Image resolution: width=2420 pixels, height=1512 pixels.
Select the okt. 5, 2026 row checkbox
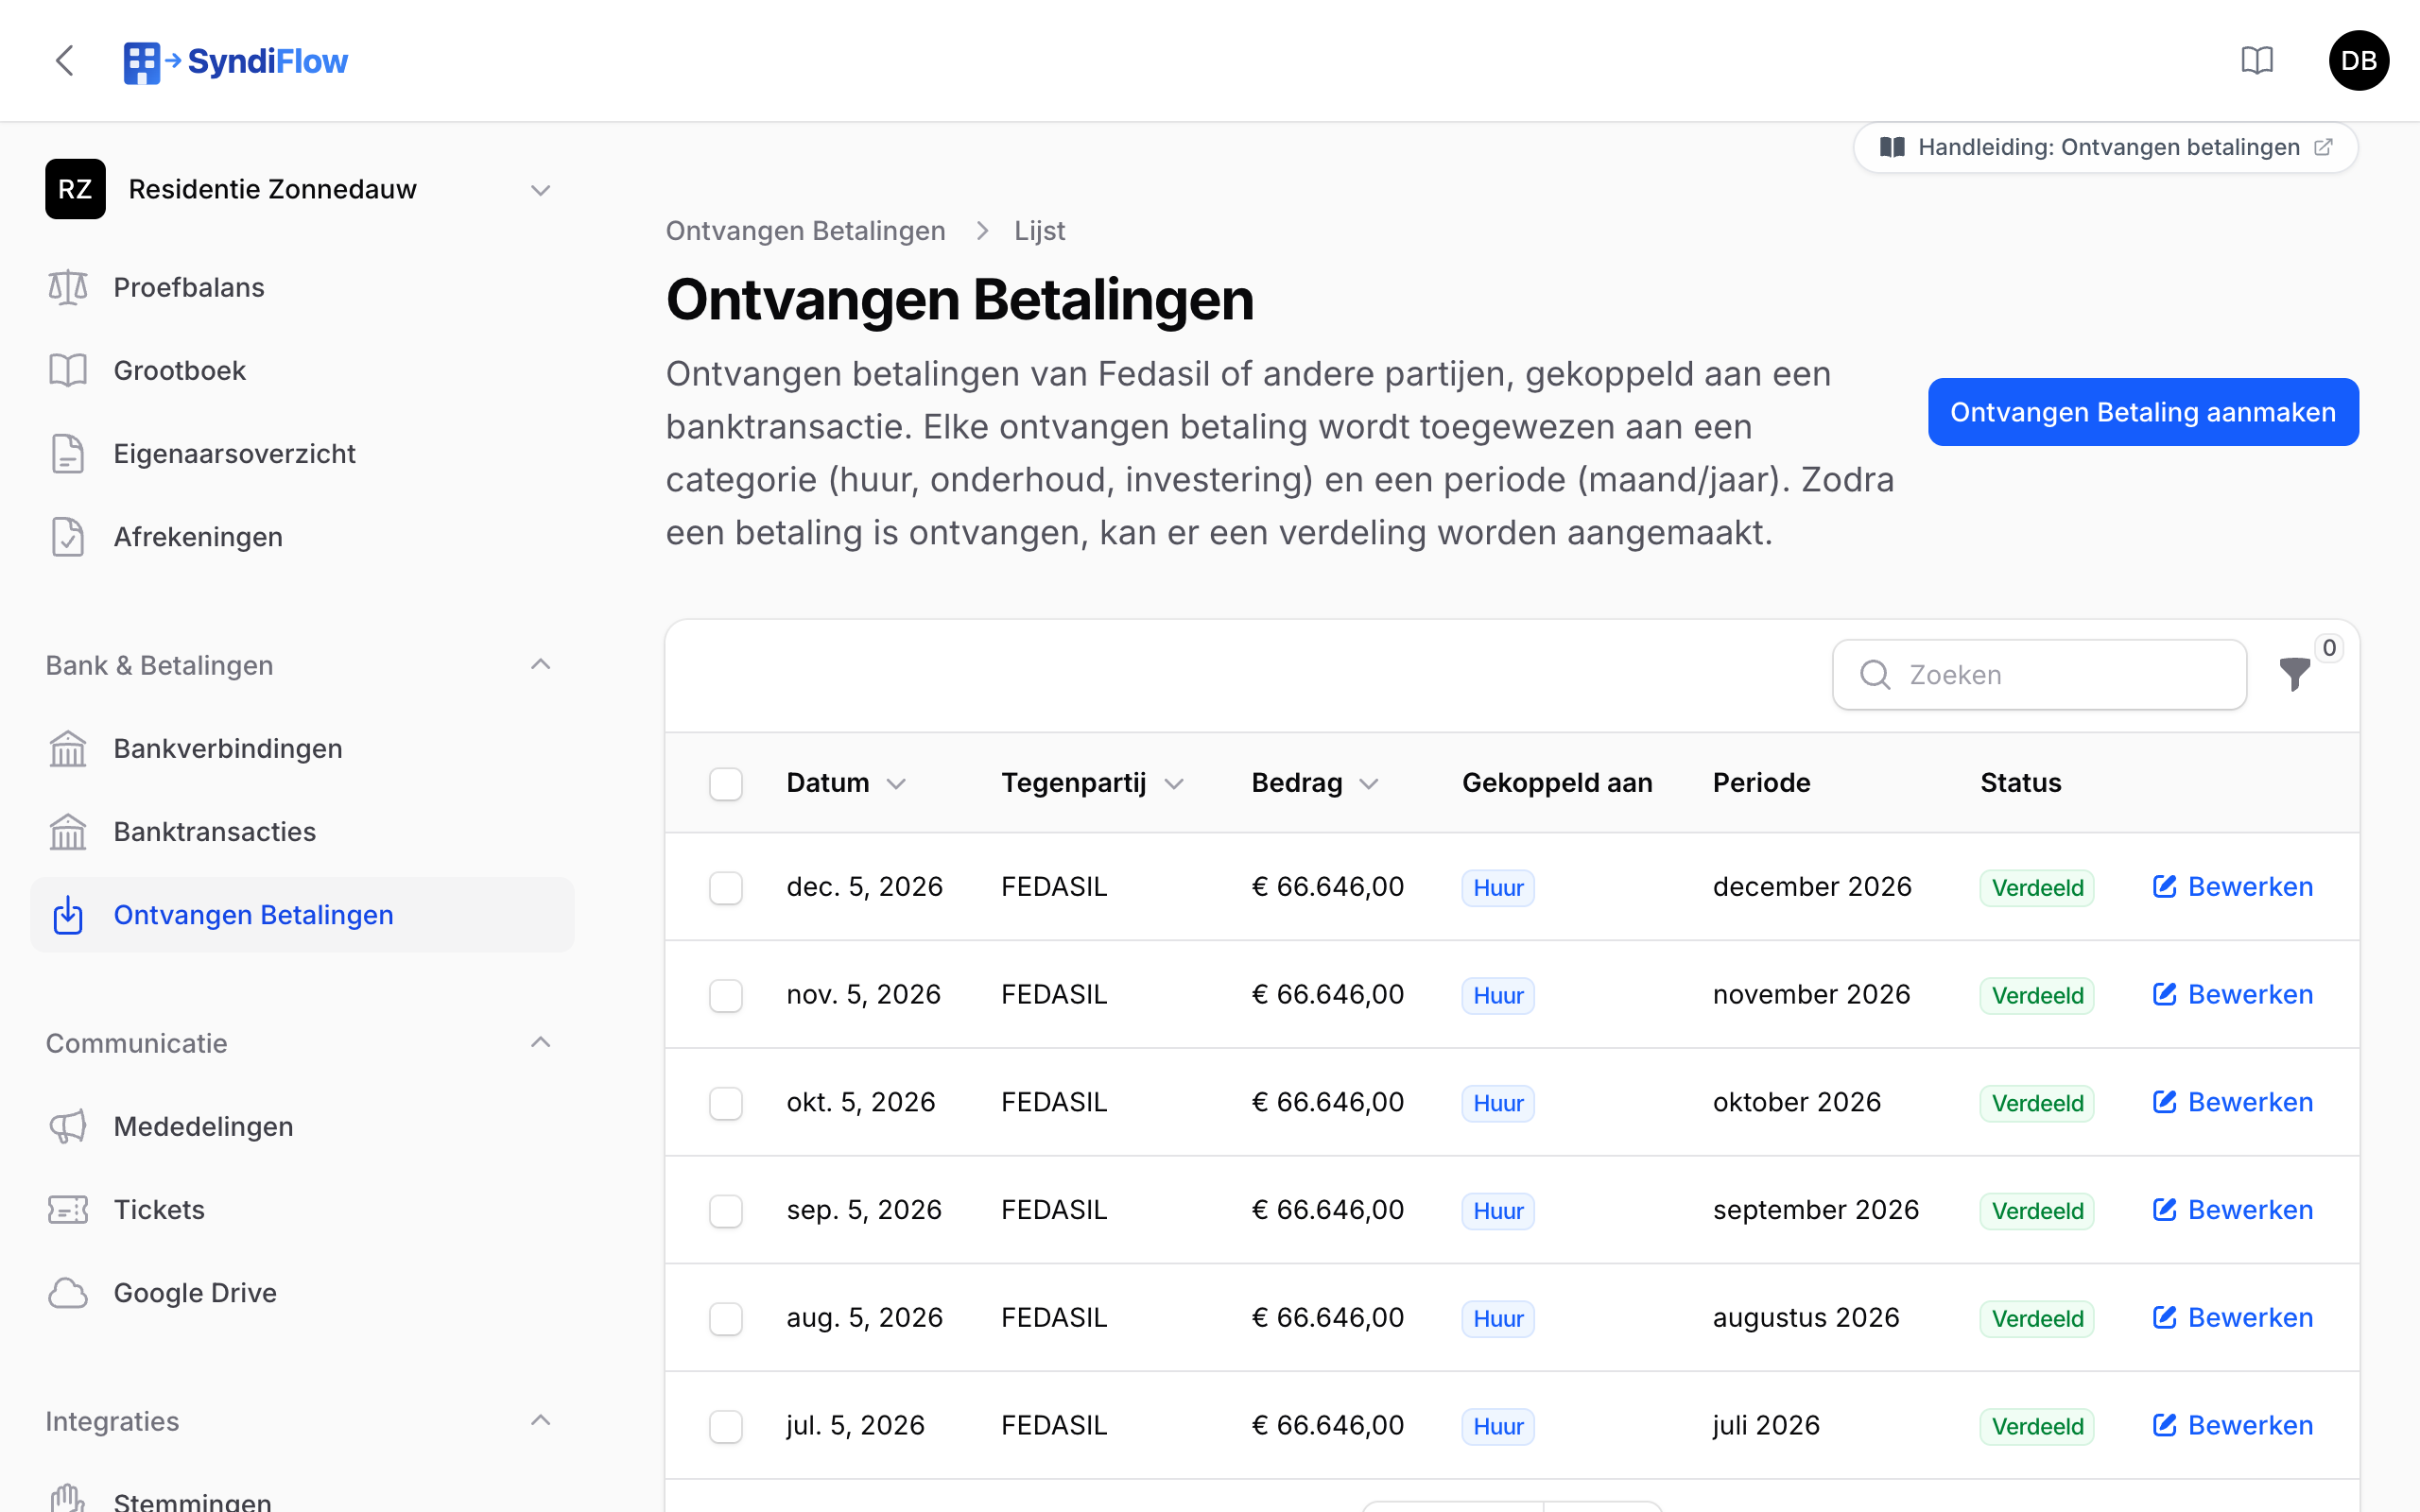coord(726,1103)
